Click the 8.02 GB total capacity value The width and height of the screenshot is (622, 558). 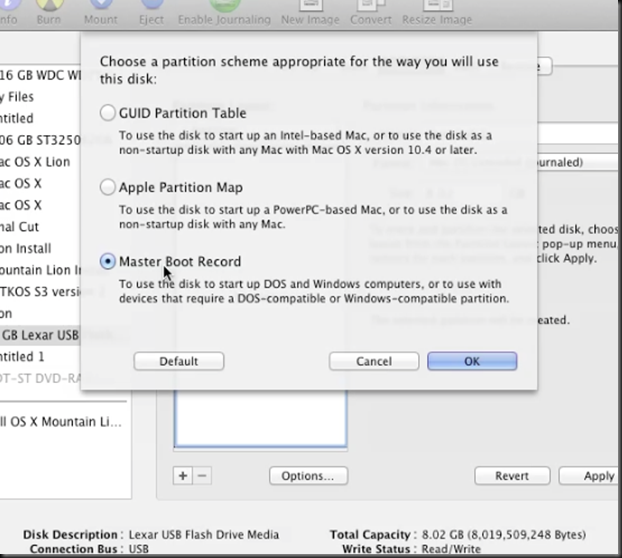pyautogui.click(x=504, y=535)
